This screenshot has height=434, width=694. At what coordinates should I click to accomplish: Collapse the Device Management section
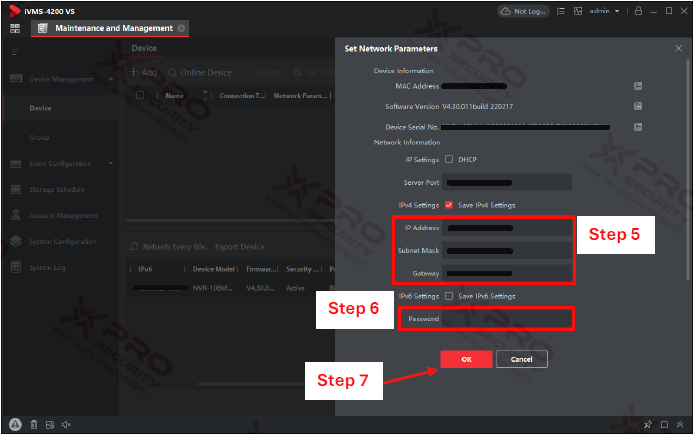click(x=111, y=79)
